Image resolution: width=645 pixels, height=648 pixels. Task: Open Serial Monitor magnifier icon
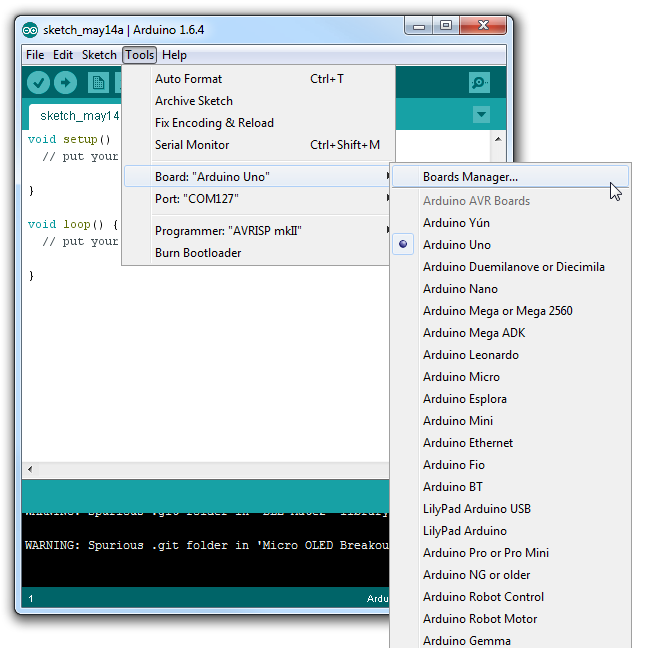[479, 83]
